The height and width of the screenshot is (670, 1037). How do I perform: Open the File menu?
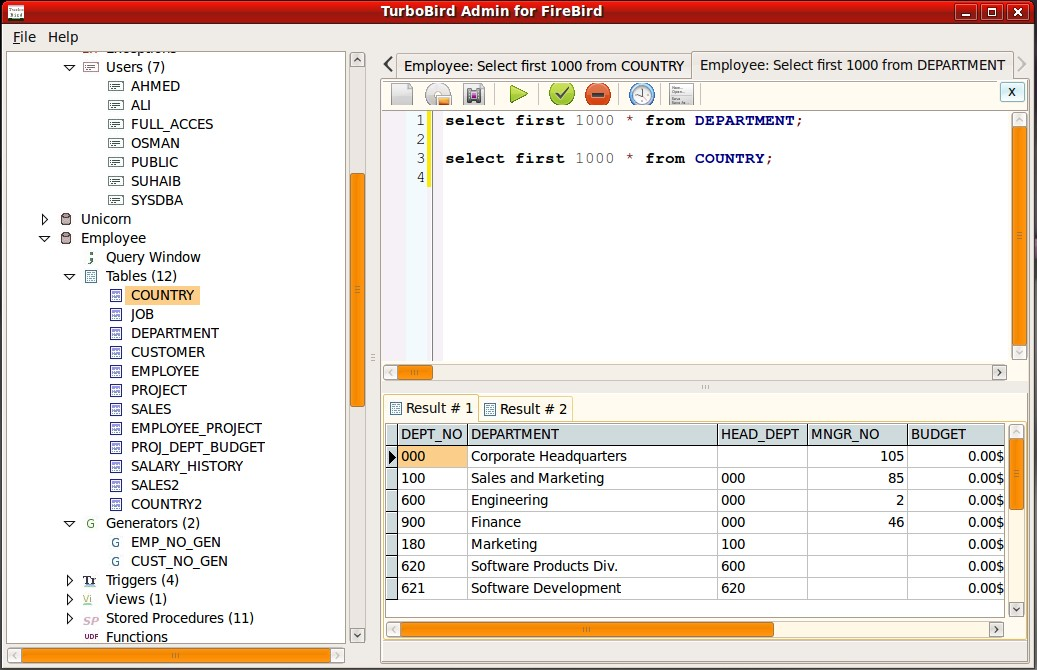pos(23,37)
